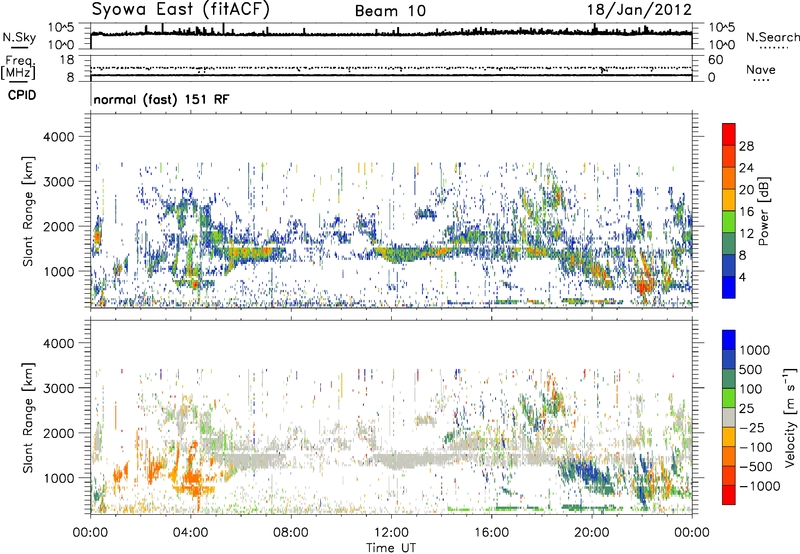Select the "Beam 10" header label
Viewport: 800px width, 554px height.
[390, 11]
